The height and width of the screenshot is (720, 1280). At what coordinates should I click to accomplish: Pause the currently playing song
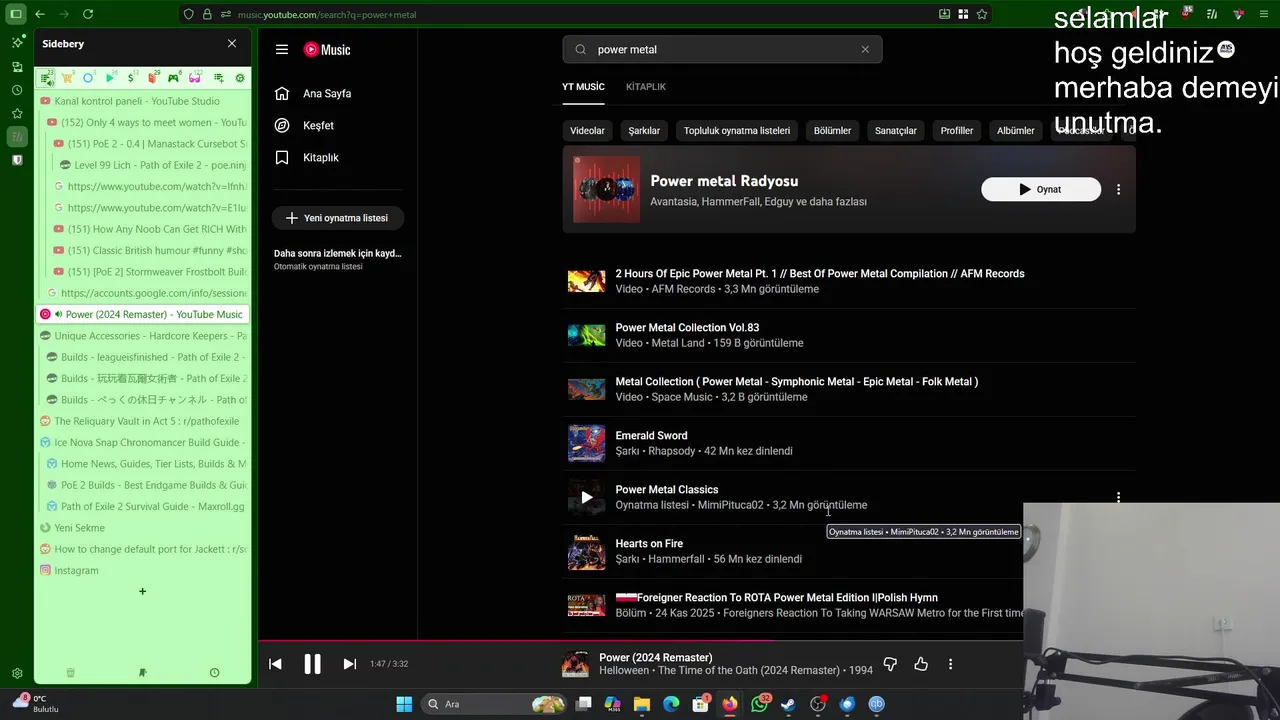tap(312, 664)
